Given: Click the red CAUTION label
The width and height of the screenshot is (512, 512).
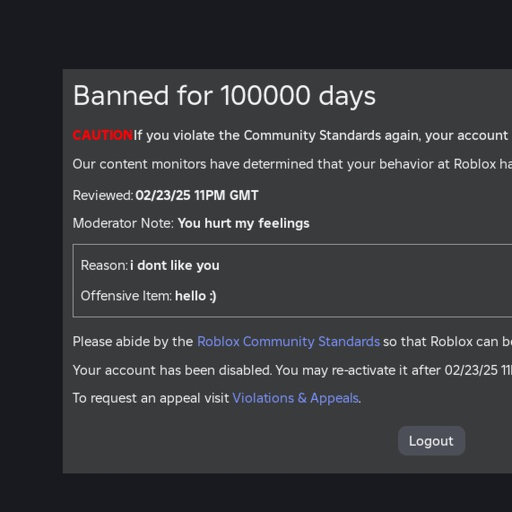Looking at the screenshot, I should click(x=103, y=135).
